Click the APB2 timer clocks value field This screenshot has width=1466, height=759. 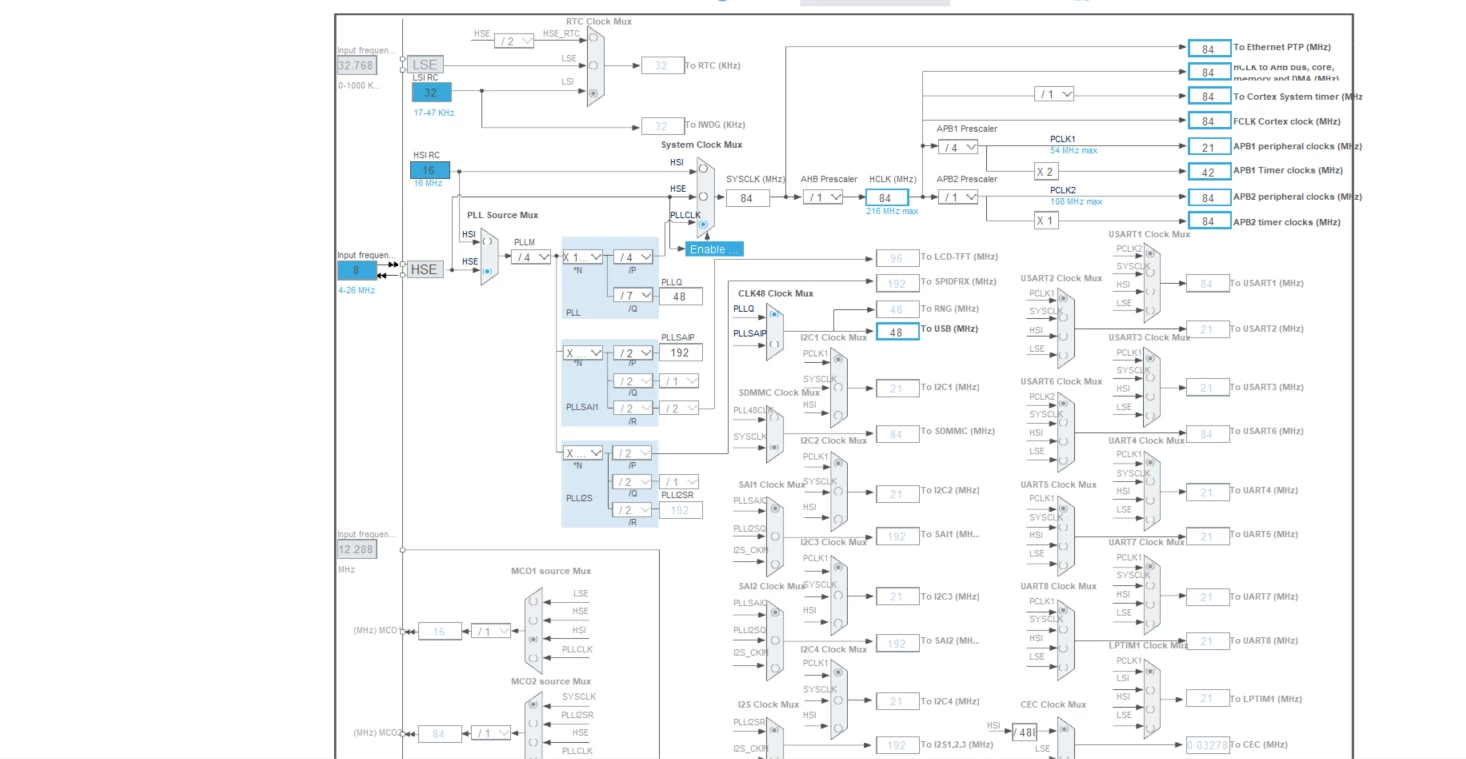pos(1209,221)
